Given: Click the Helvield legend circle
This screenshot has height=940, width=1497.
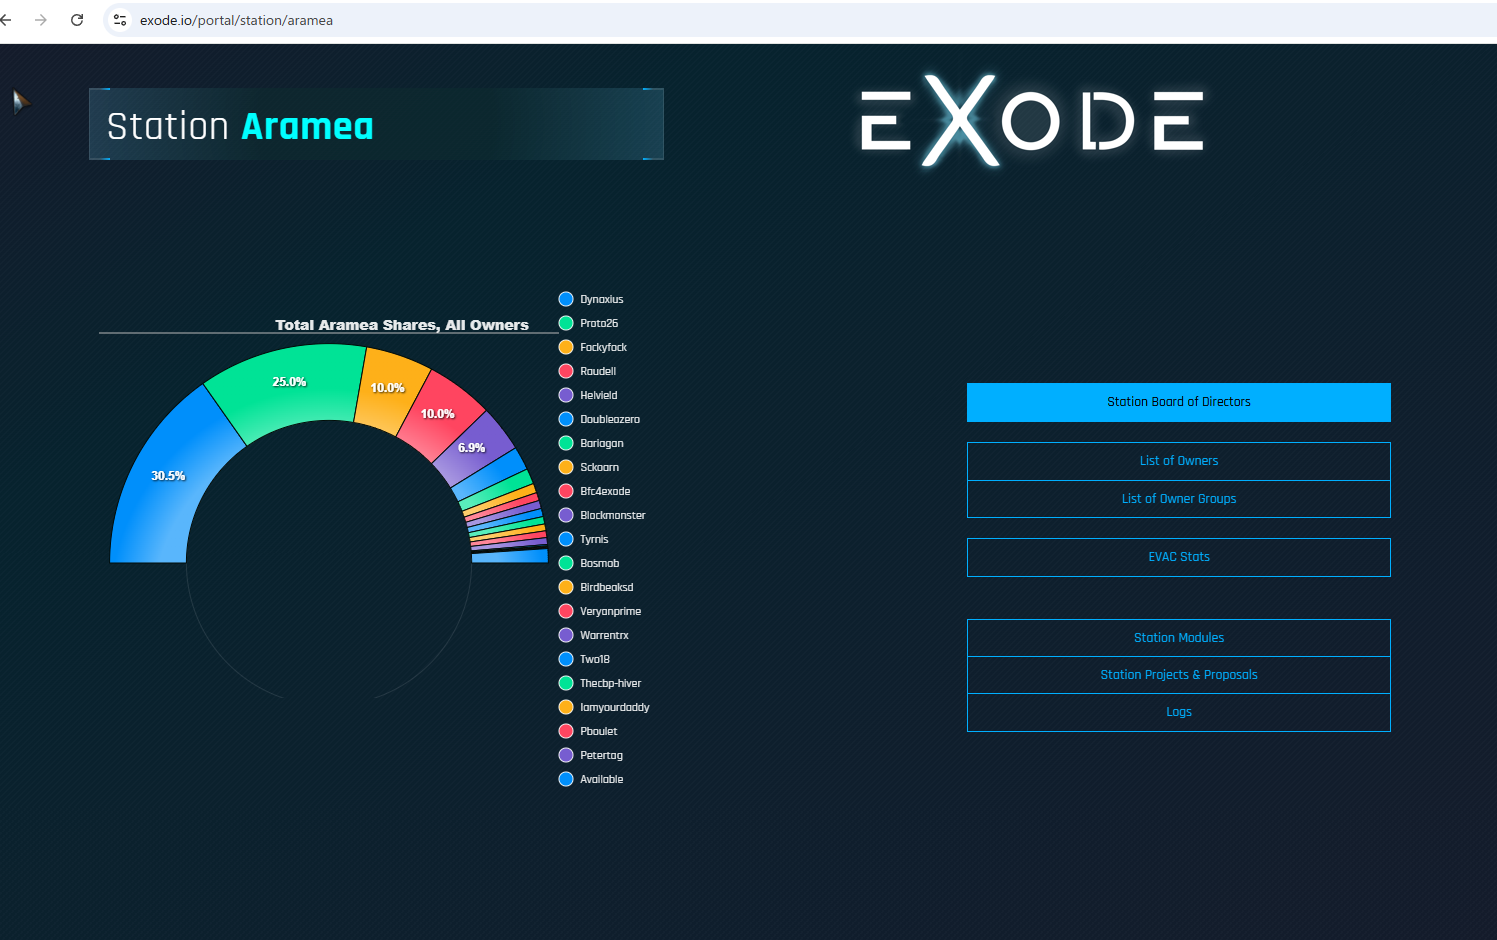Looking at the screenshot, I should (566, 395).
